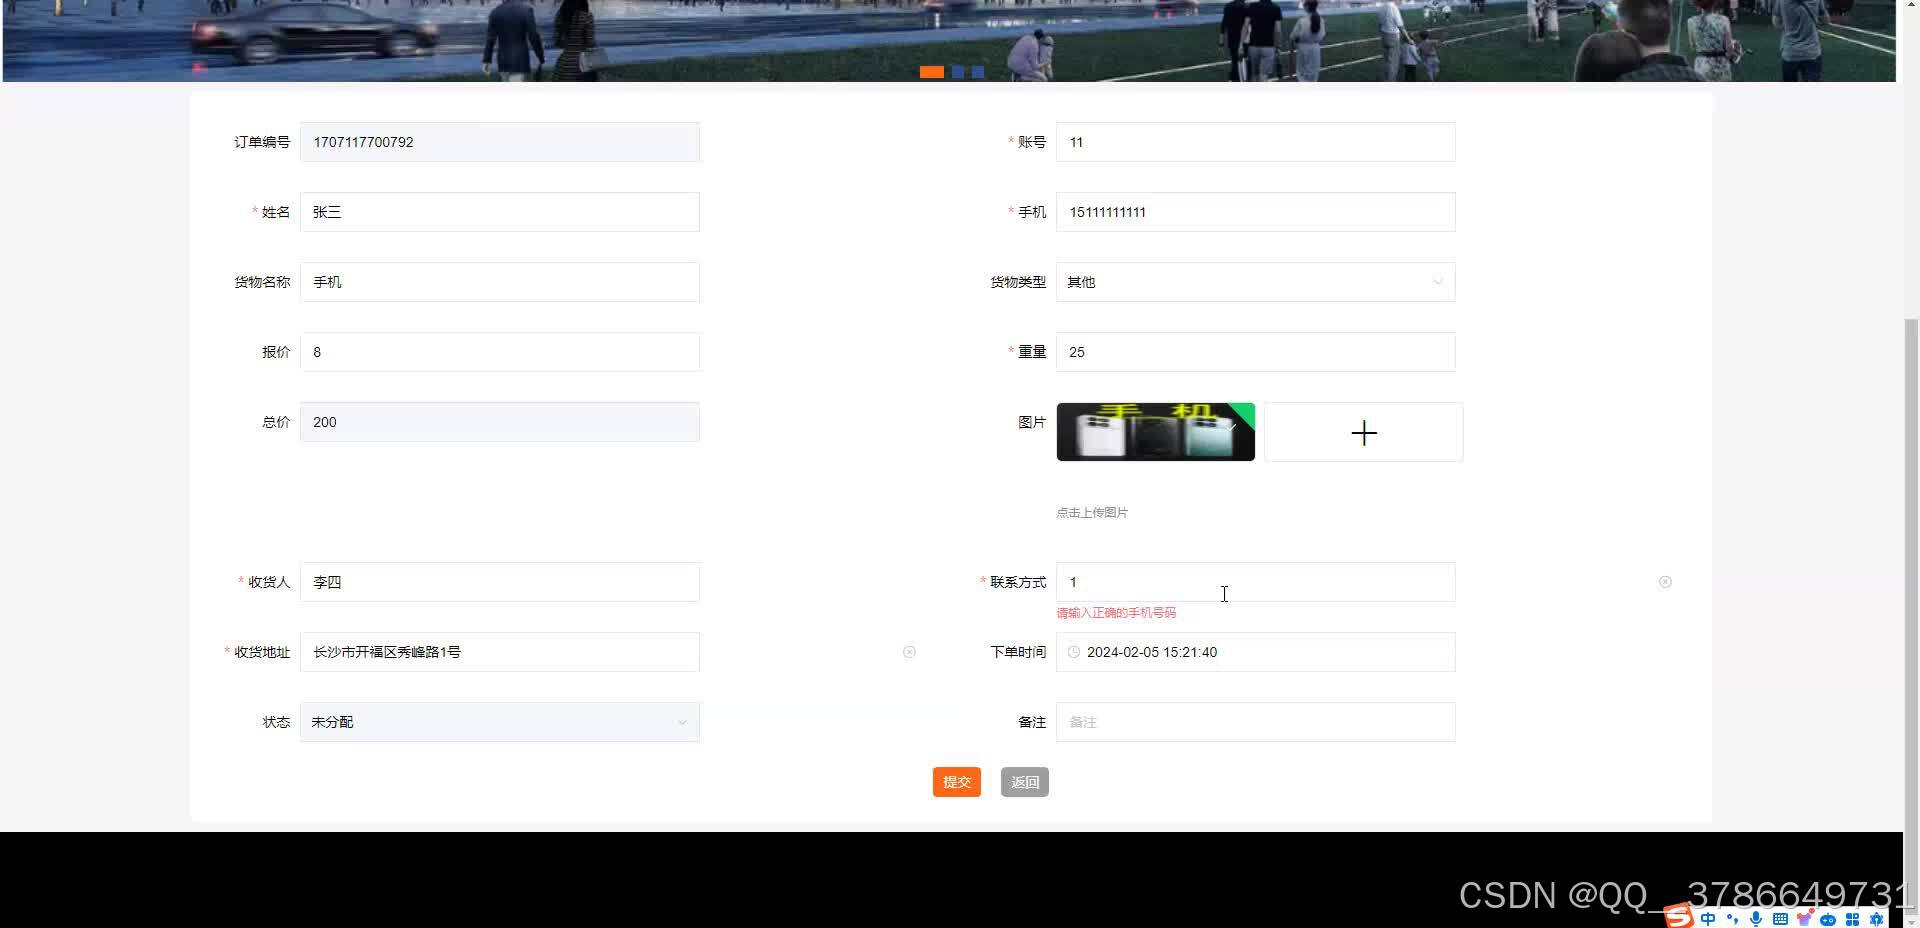1920x928 pixels.
Task: Click the 备注 input field
Action: click(1256, 722)
